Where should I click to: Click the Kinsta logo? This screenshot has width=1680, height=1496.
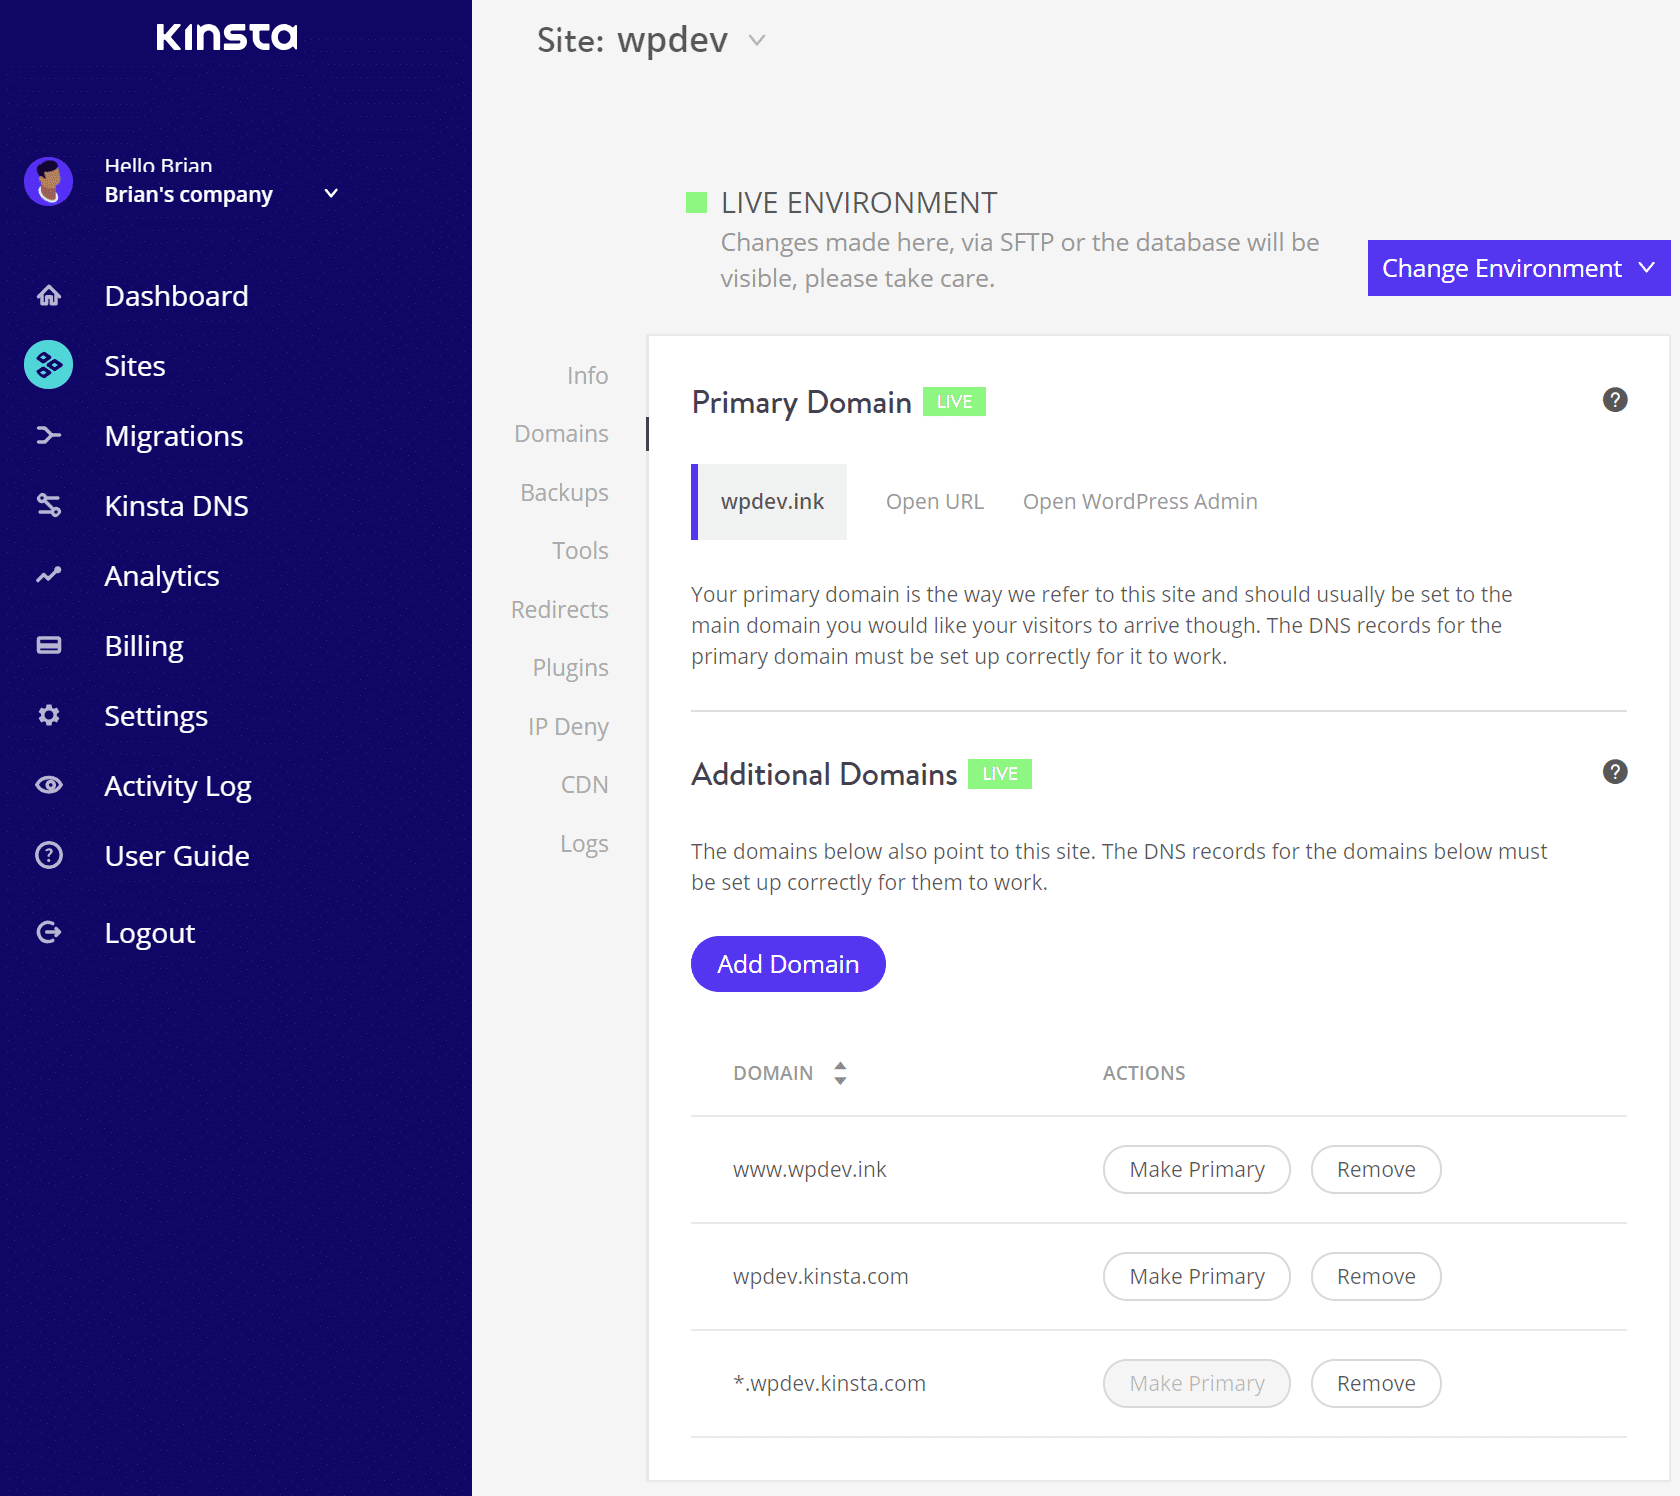click(x=227, y=37)
